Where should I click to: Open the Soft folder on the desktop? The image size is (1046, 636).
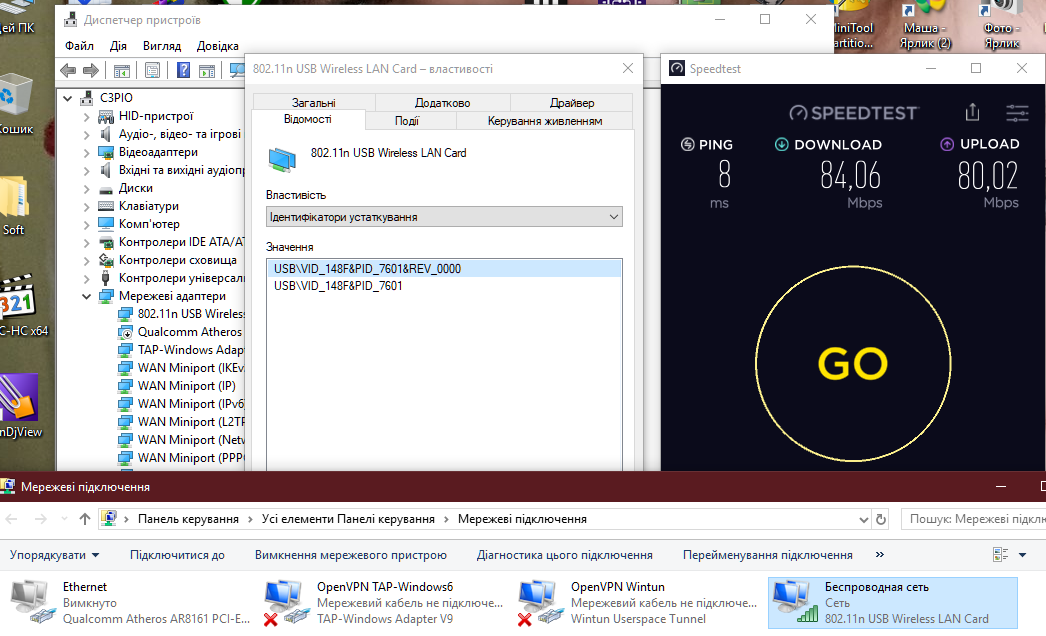(x=13, y=198)
